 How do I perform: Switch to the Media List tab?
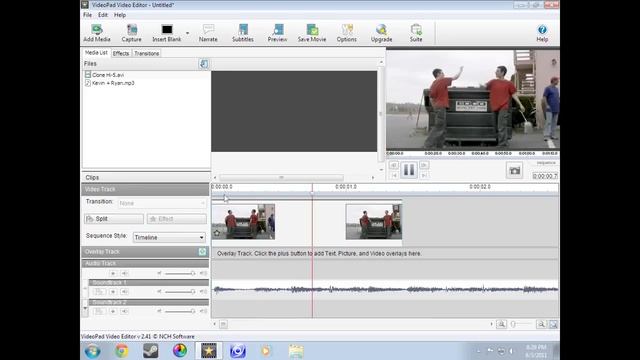[x=96, y=53]
